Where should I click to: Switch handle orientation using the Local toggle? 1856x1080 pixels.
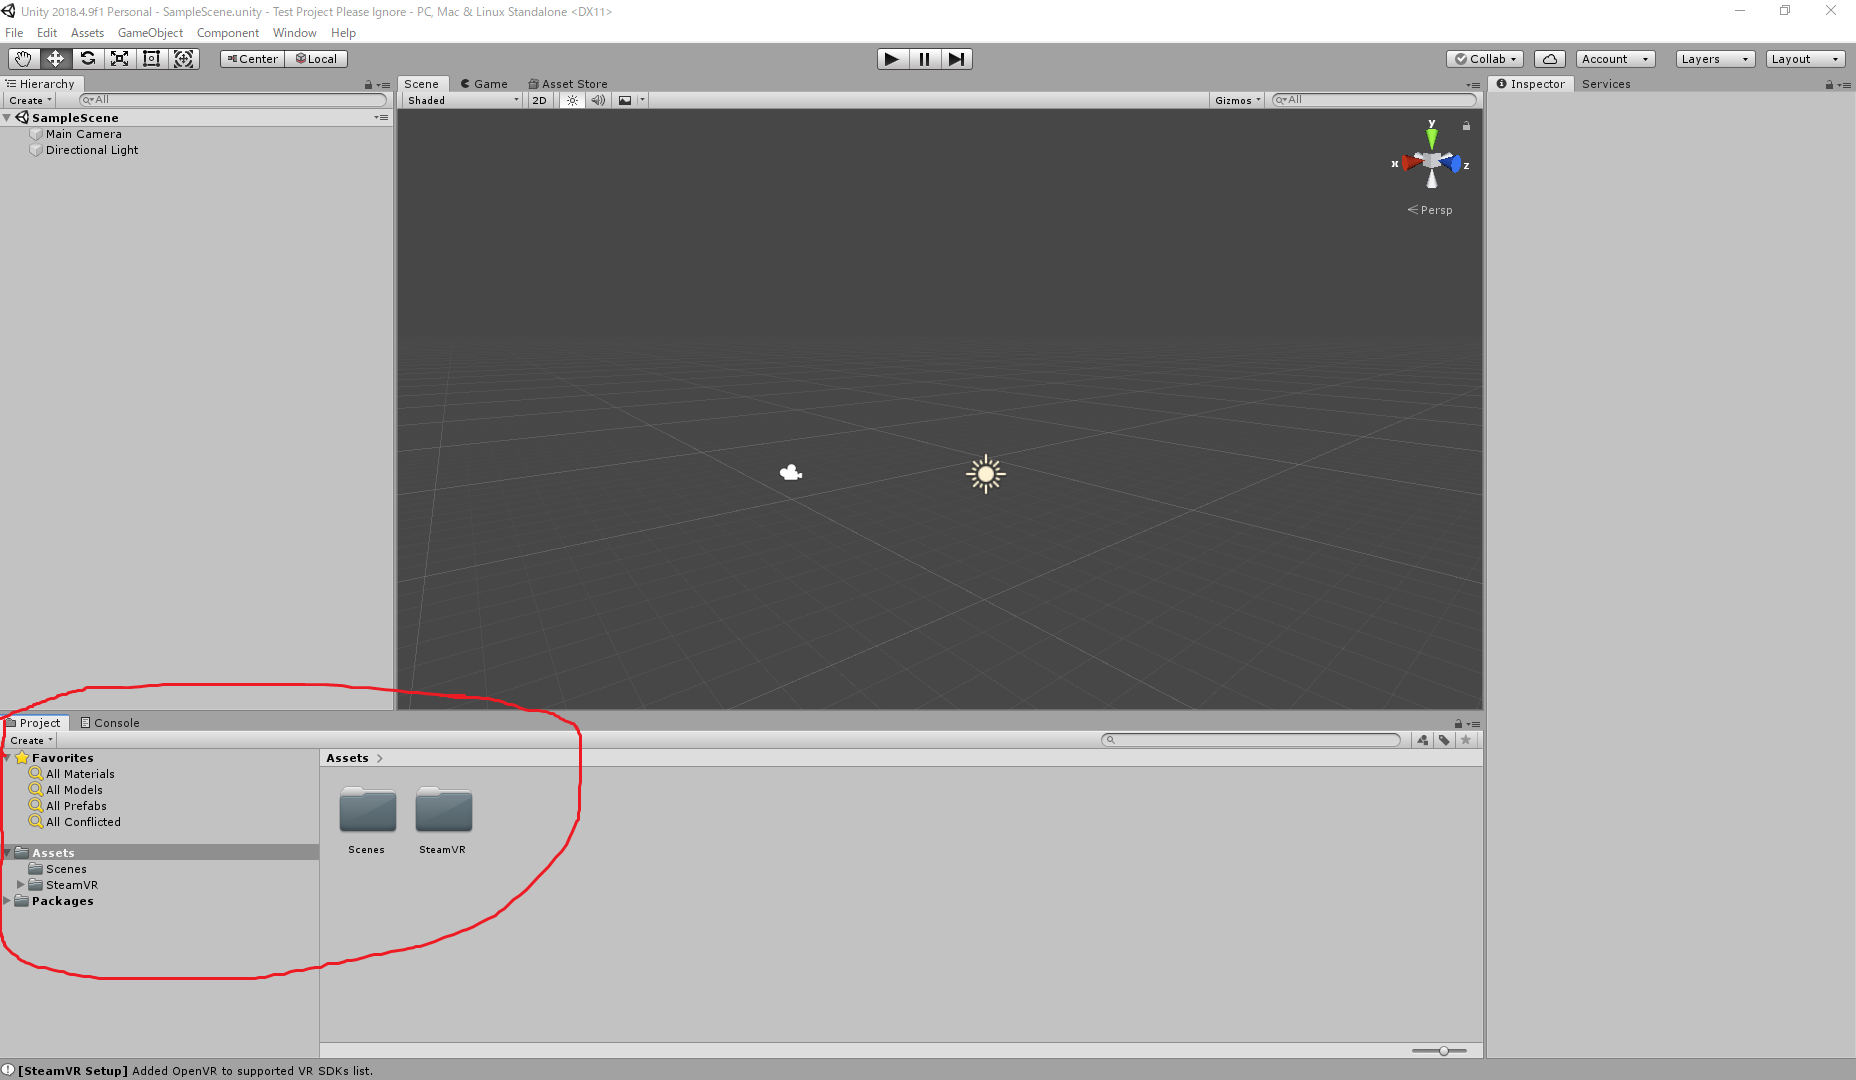tap(316, 58)
